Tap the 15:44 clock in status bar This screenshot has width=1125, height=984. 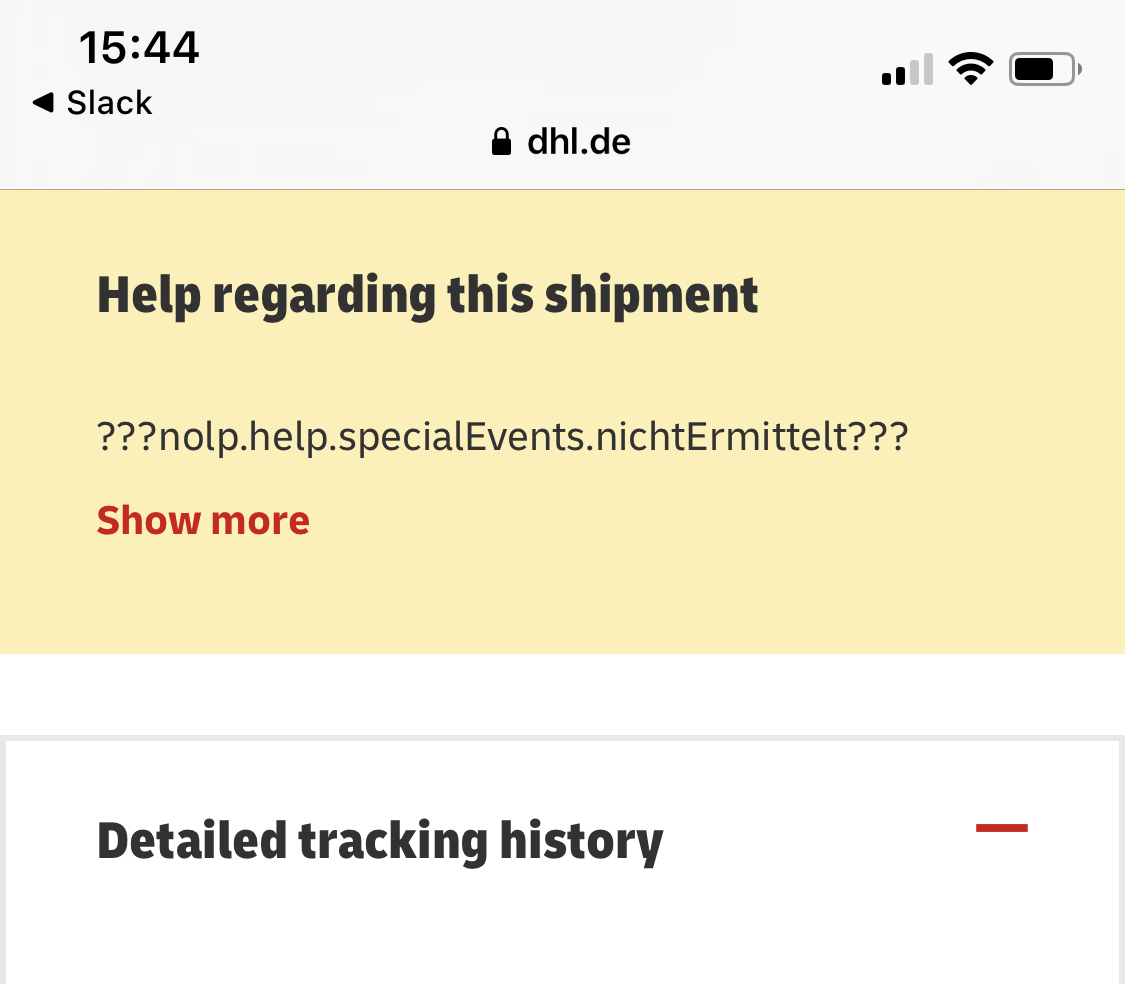pos(139,47)
